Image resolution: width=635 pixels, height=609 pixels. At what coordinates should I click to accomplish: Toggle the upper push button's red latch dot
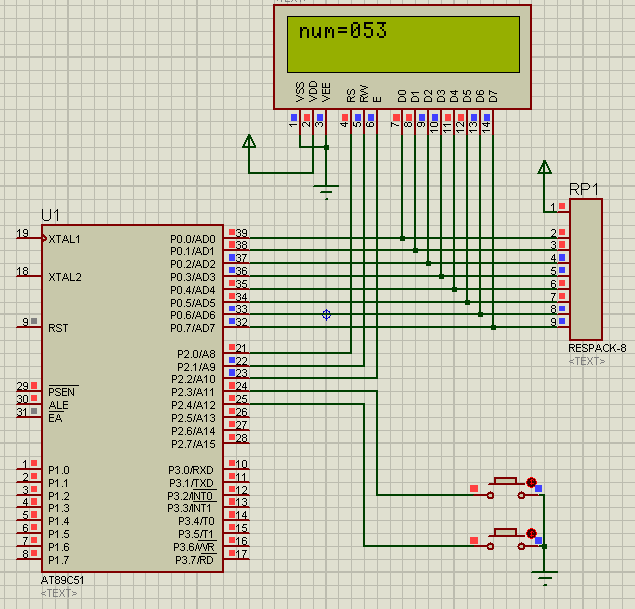[x=531, y=481]
